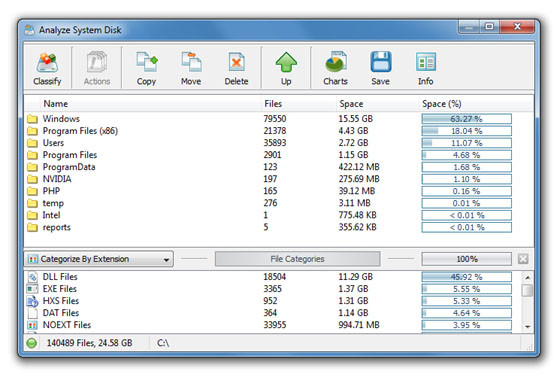Click the 'C:\' path in status bar
Screen dimensions: 560x377
point(163,343)
